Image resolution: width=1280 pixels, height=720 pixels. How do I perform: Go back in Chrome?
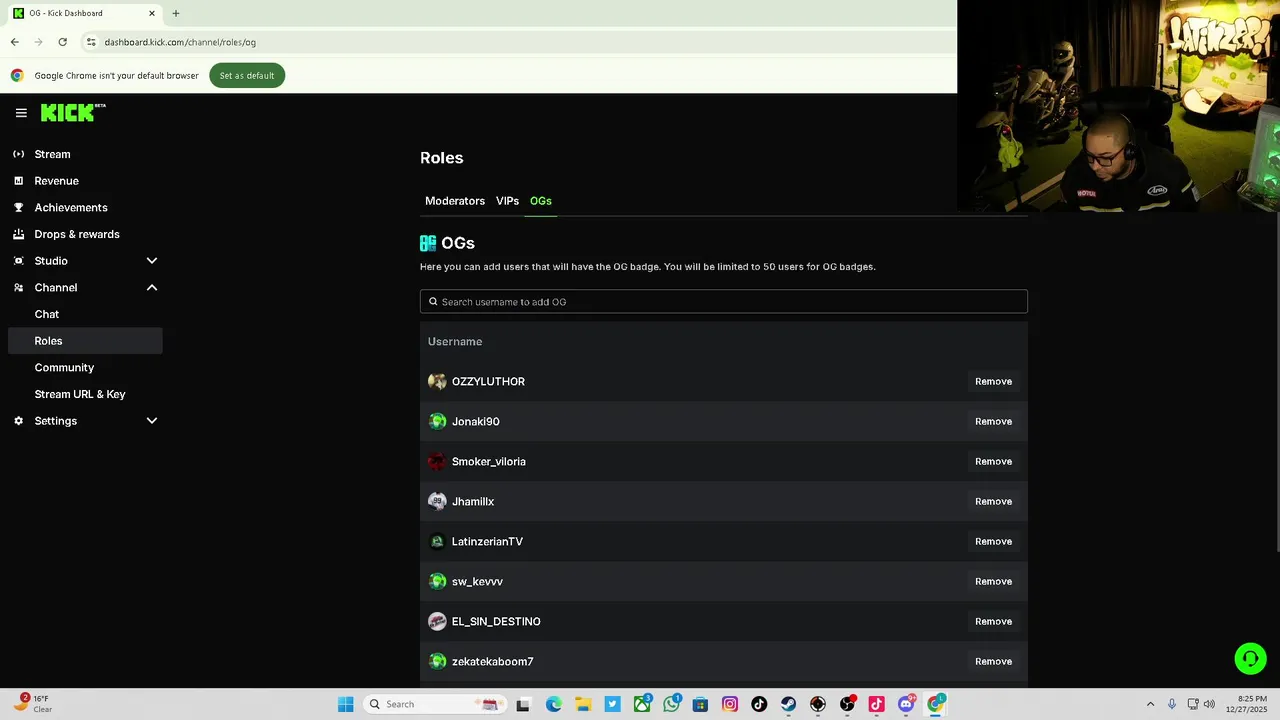[14, 42]
